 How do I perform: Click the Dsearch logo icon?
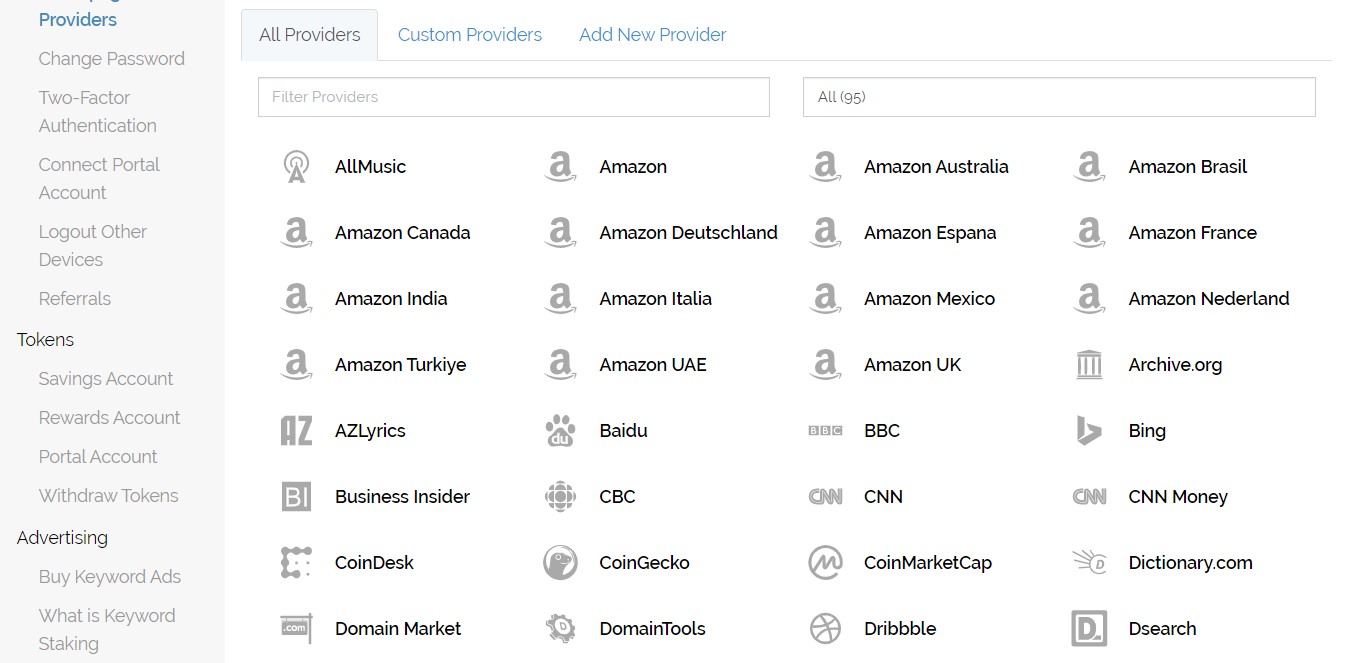(1089, 629)
